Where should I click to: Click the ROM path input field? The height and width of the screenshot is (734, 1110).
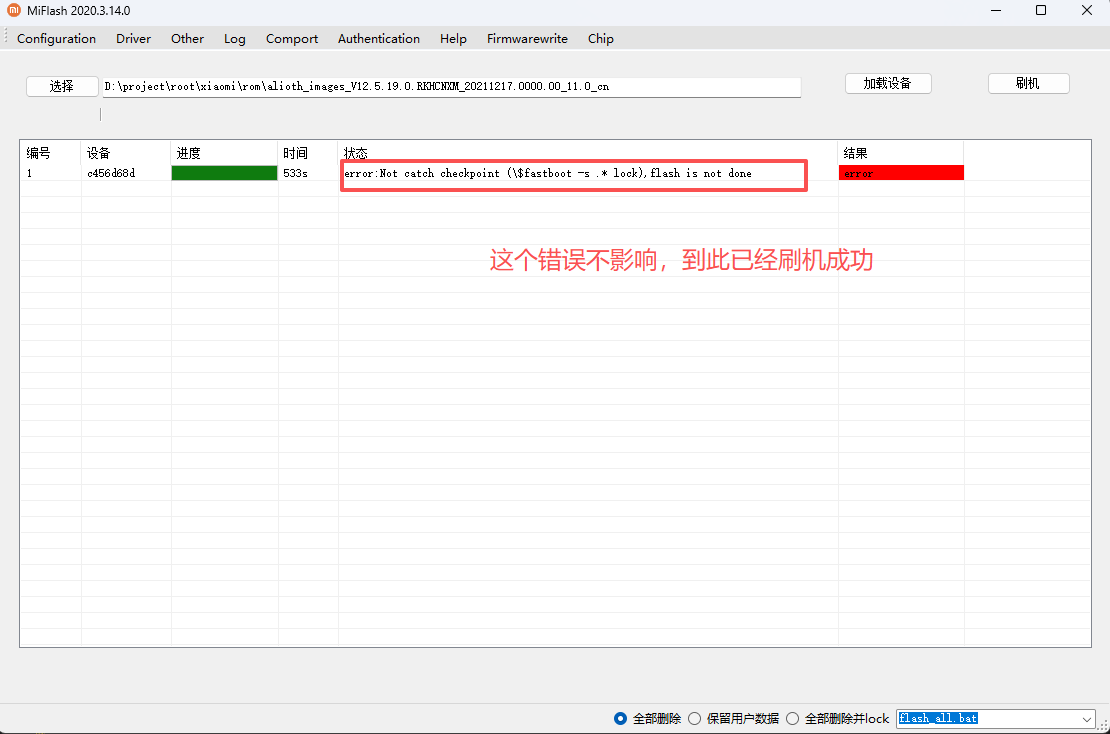(x=452, y=87)
